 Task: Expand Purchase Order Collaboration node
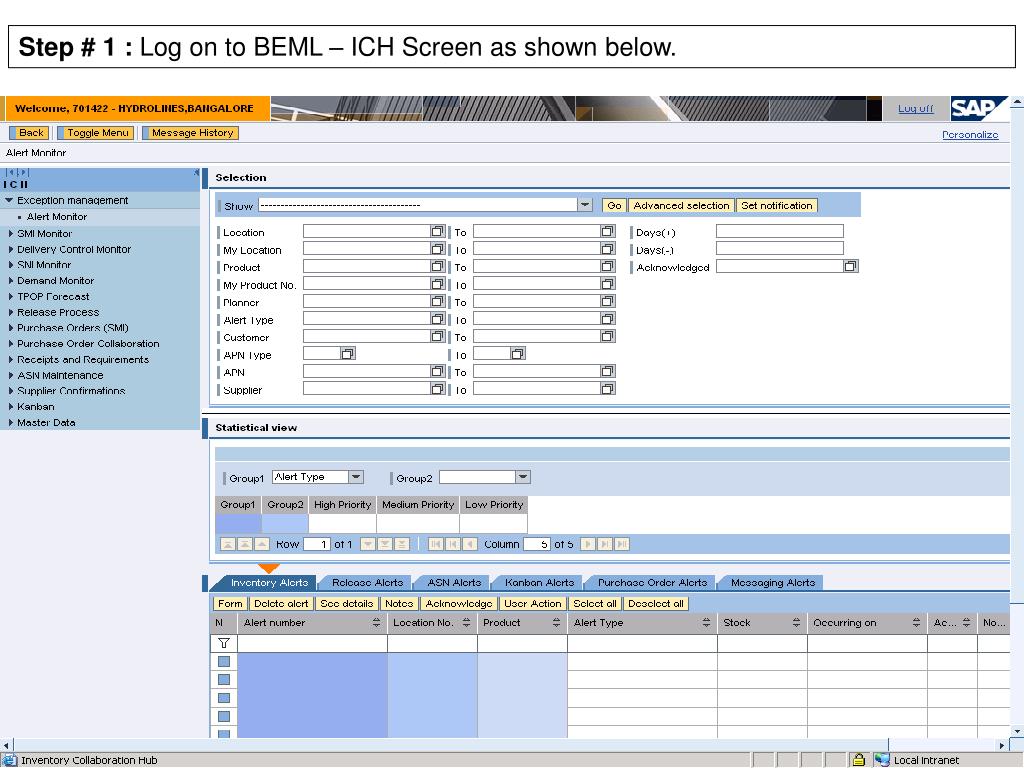tap(10, 344)
